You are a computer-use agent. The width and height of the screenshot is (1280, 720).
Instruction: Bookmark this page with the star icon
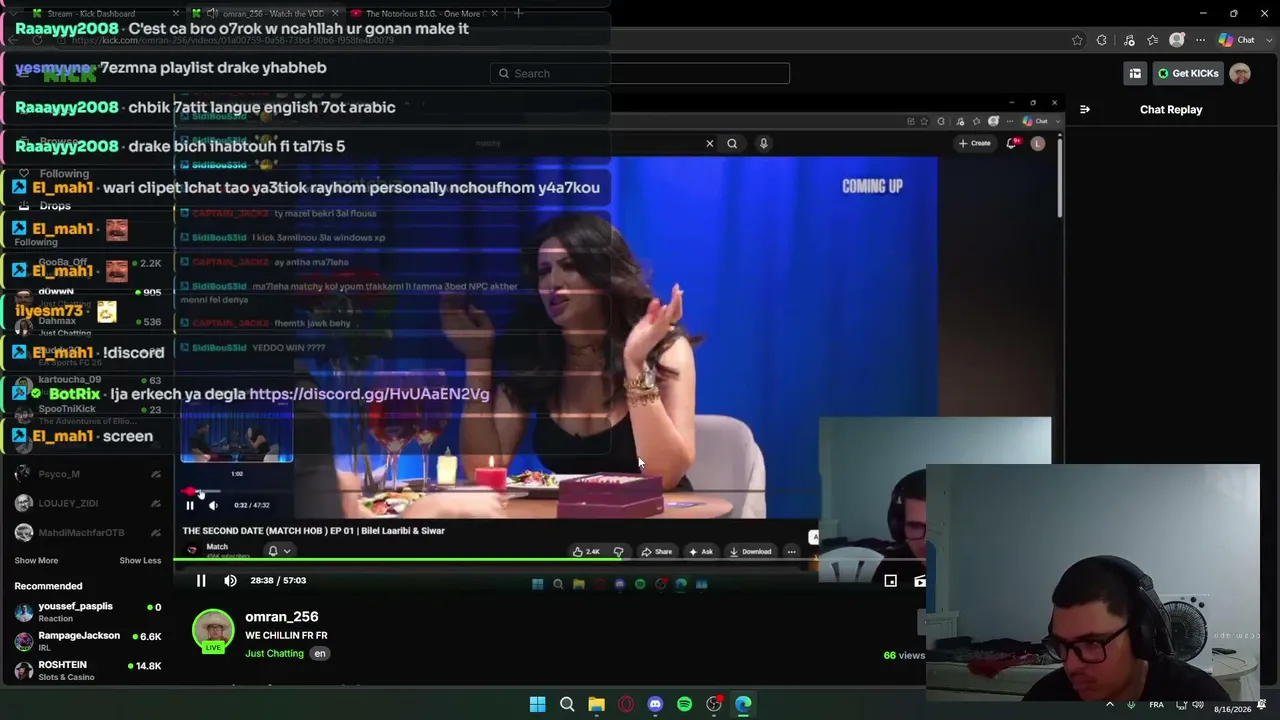tap(1077, 40)
